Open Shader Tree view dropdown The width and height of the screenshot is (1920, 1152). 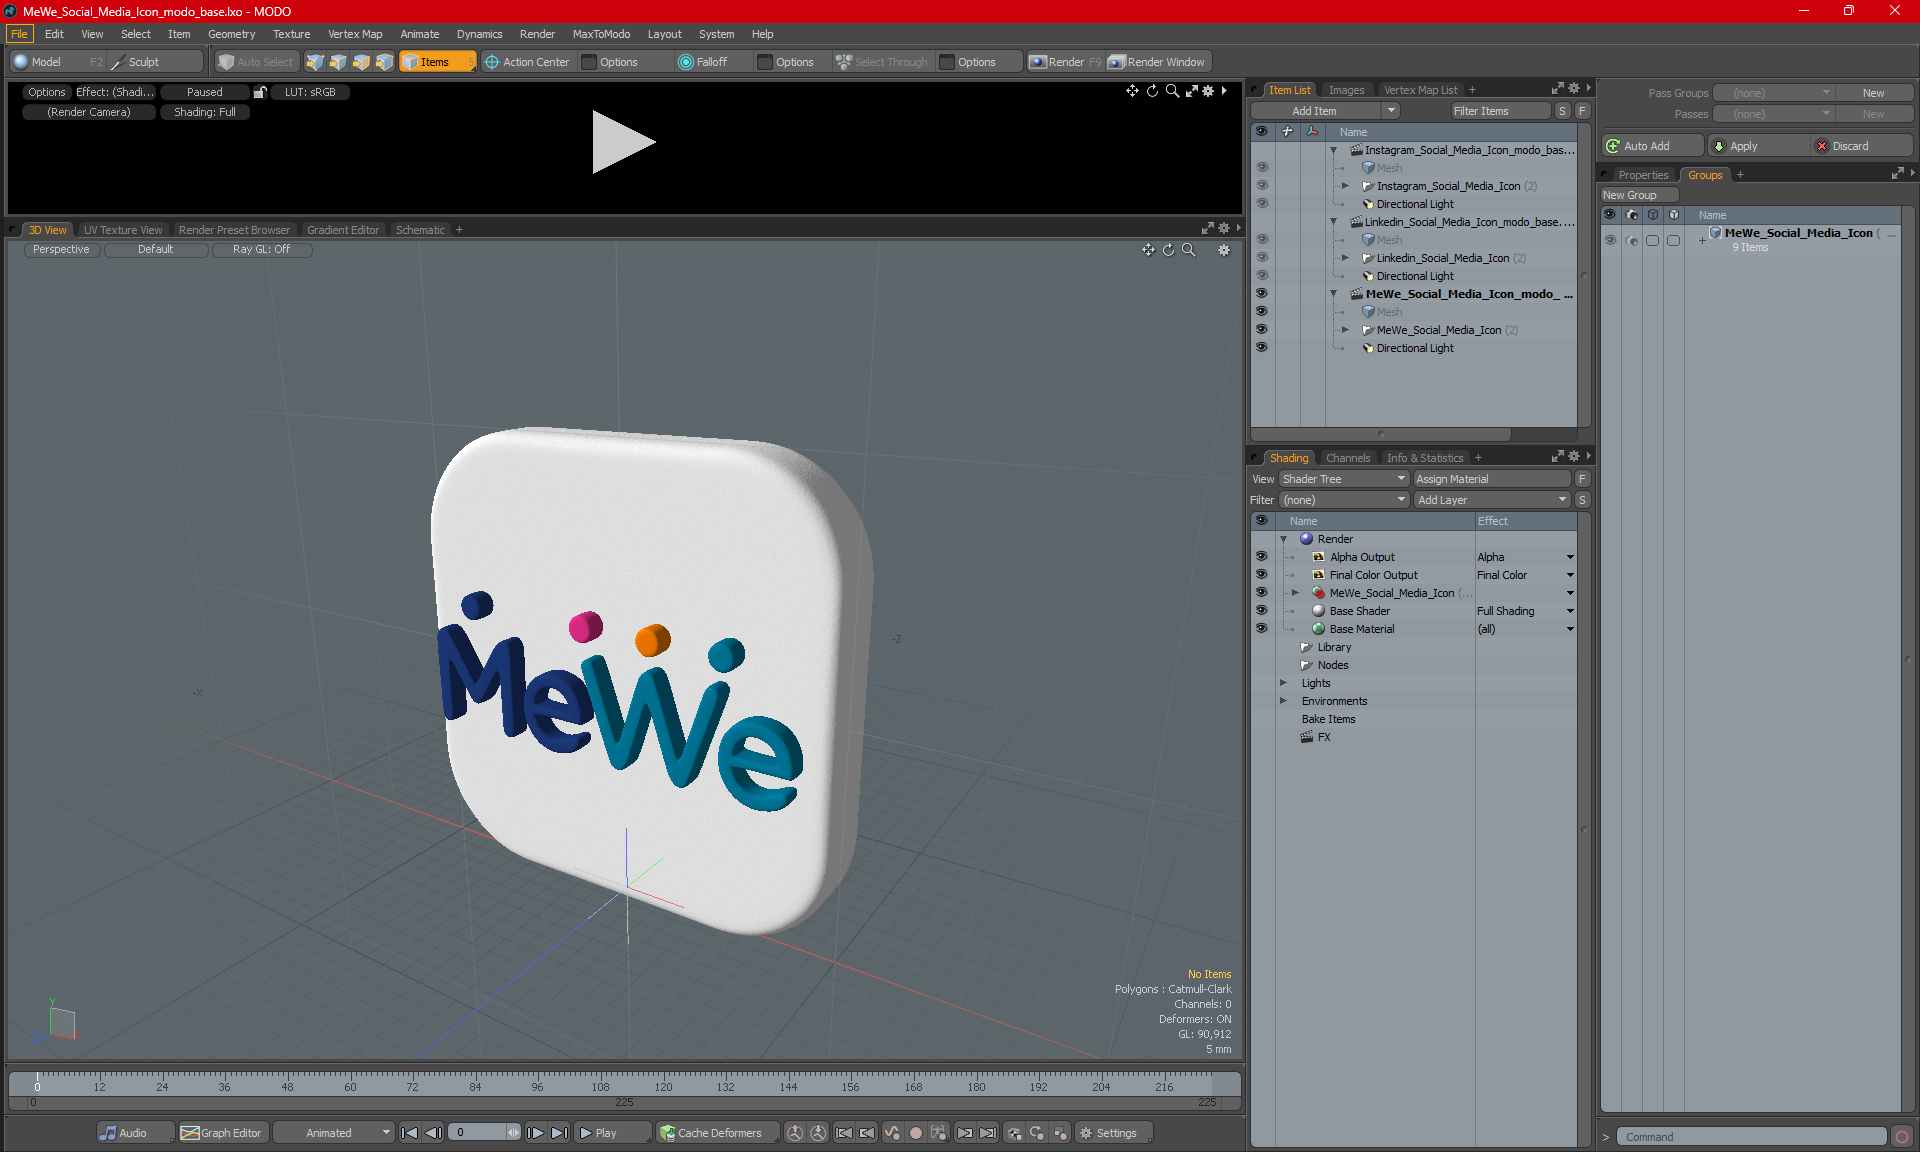pos(1344,479)
